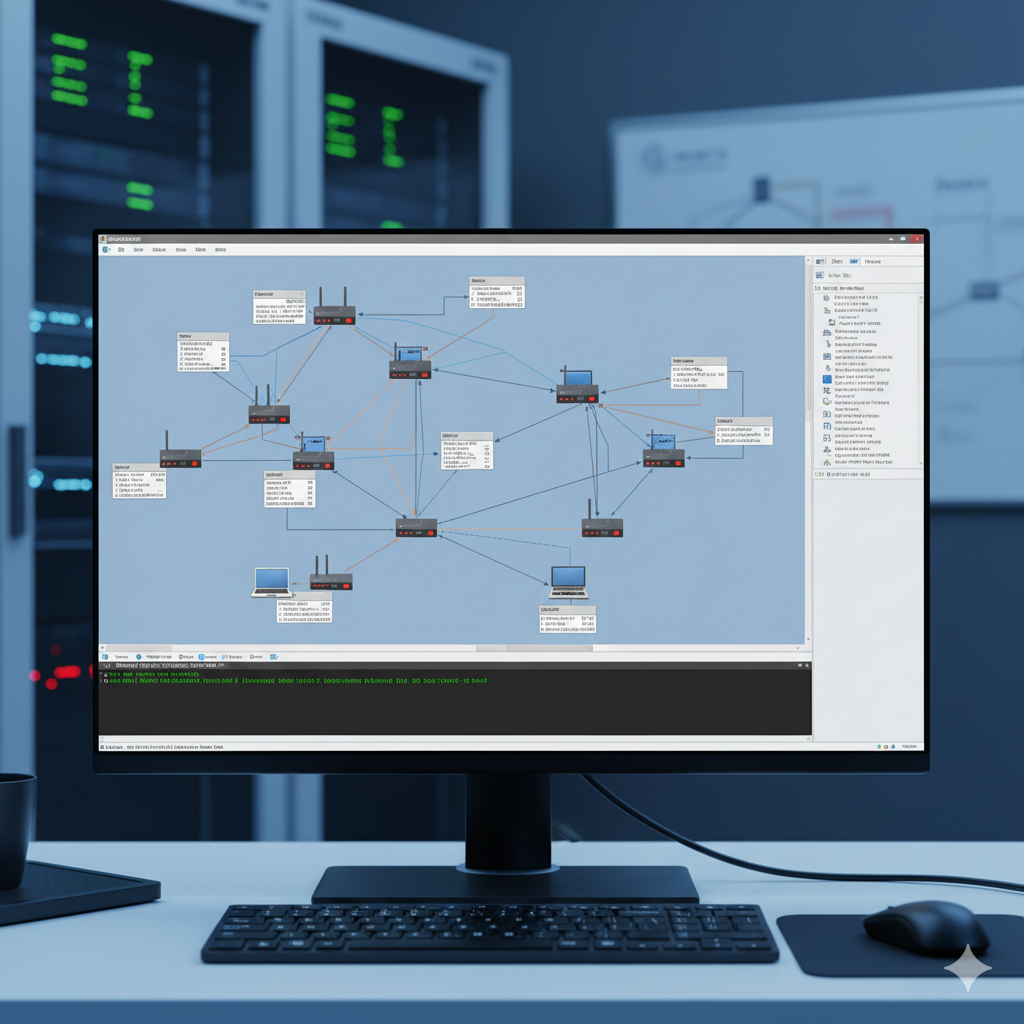Click inside the dark terminal console output area
Viewport: 1024px width, 1024px height.
point(450,710)
